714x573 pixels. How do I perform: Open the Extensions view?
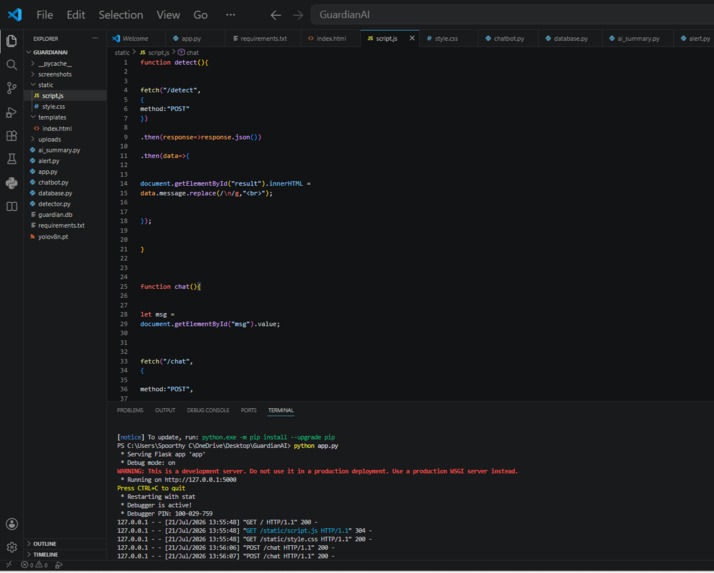coord(12,136)
